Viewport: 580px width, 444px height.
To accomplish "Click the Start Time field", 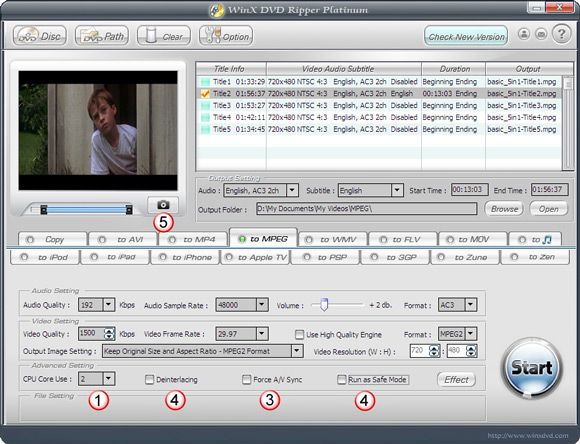I will click(470, 190).
